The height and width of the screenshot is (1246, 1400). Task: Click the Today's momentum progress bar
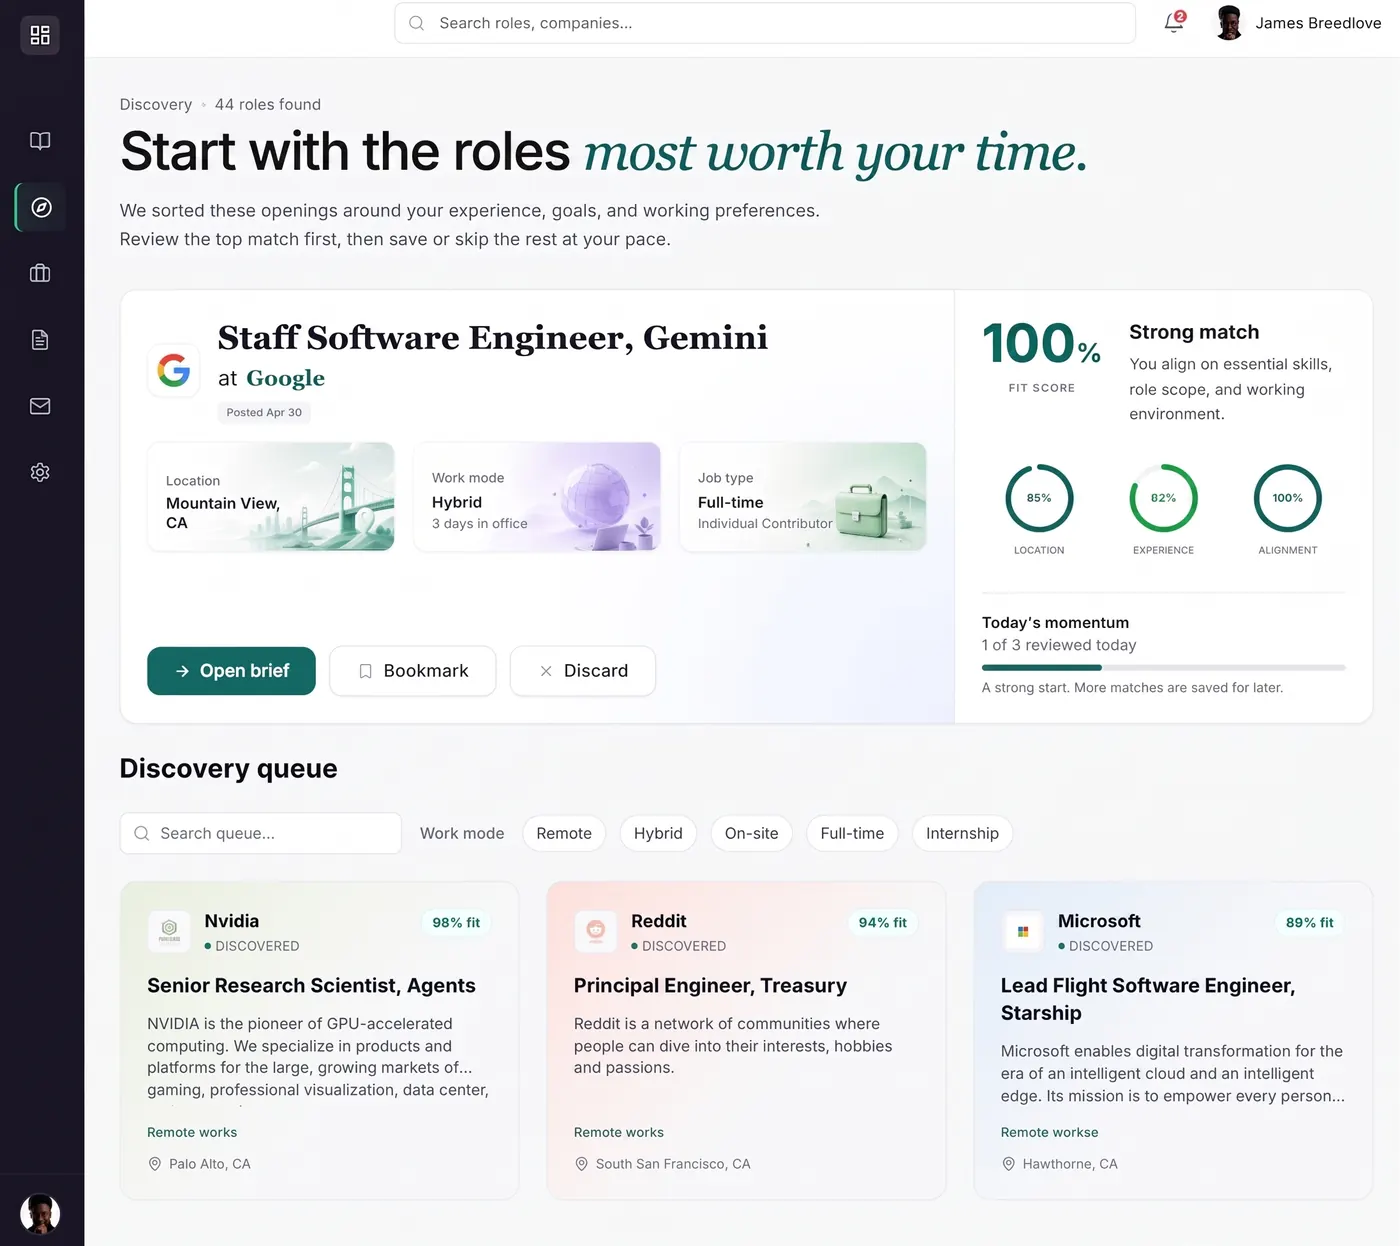[x=1164, y=667]
